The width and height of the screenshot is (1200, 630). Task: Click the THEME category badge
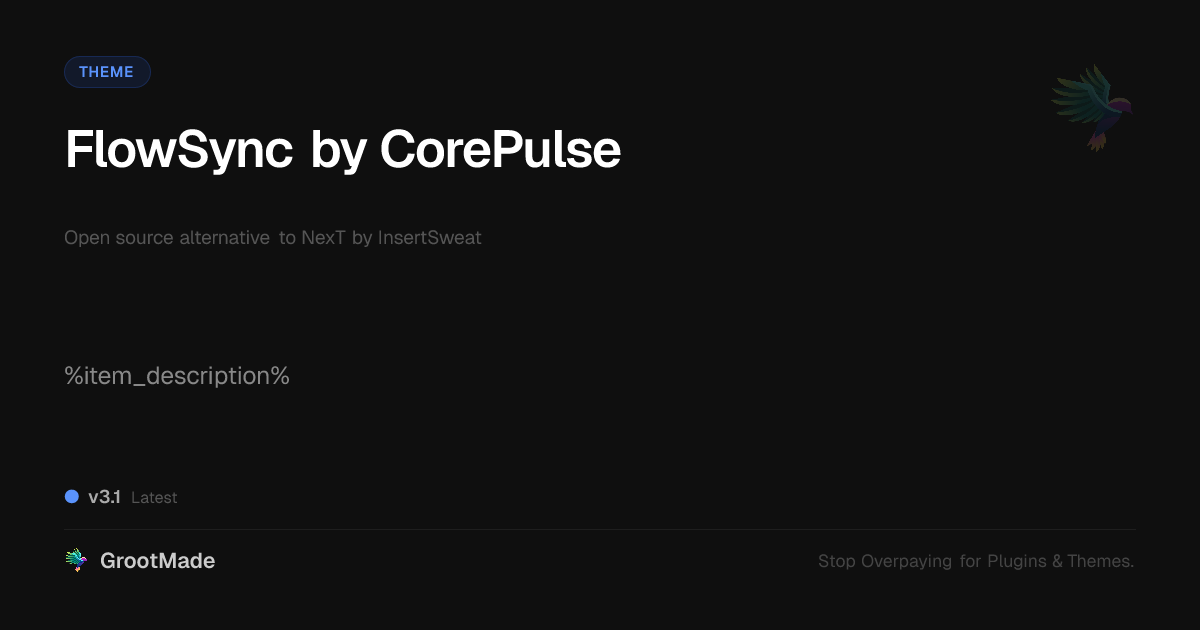coord(107,72)
